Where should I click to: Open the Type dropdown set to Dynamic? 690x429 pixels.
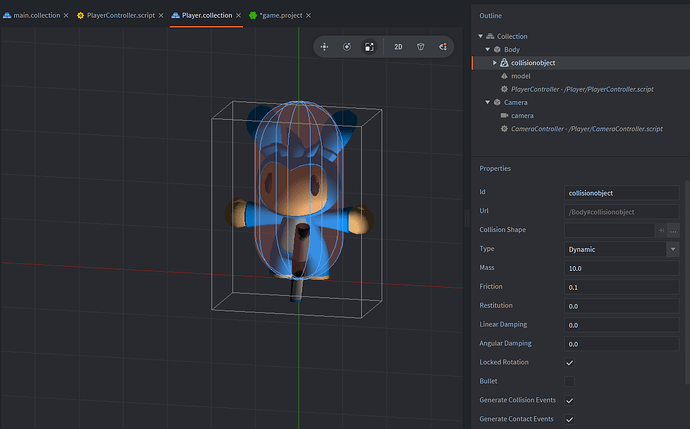click(x=621, y=249)
